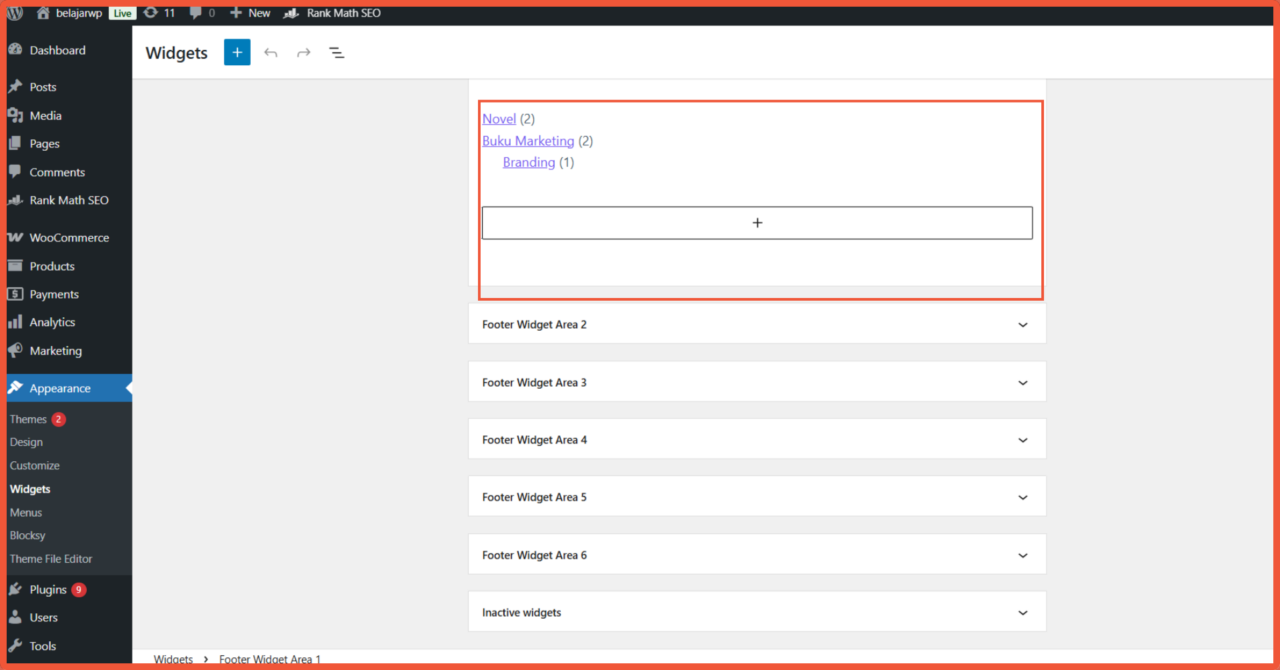Open the updates icon showing 11
This screenshot has width=1280, height=670.
[159, 13]
